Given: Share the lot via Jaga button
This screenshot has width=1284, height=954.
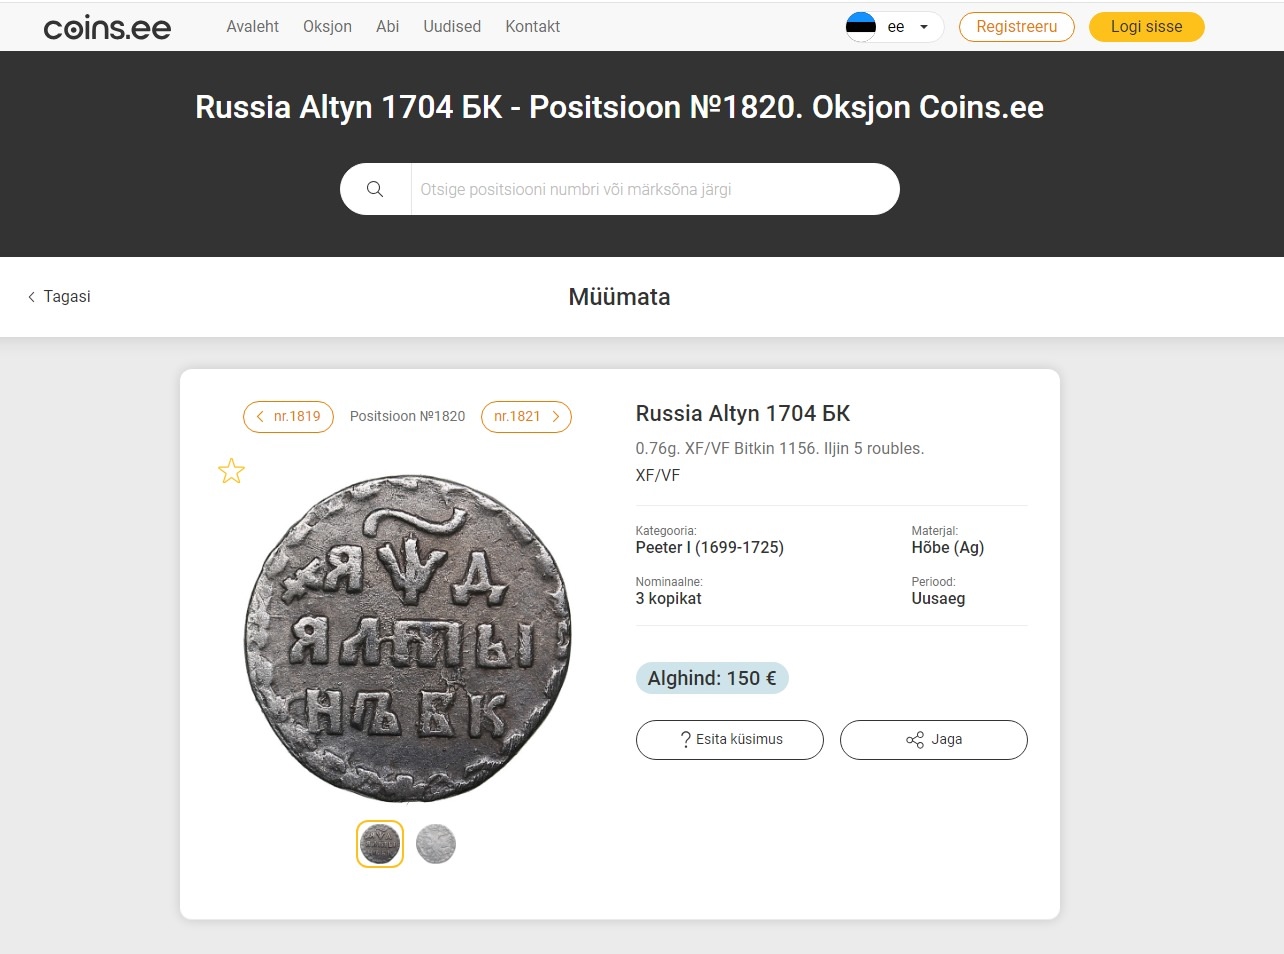Looking at the screenshot, I should 934,740.
